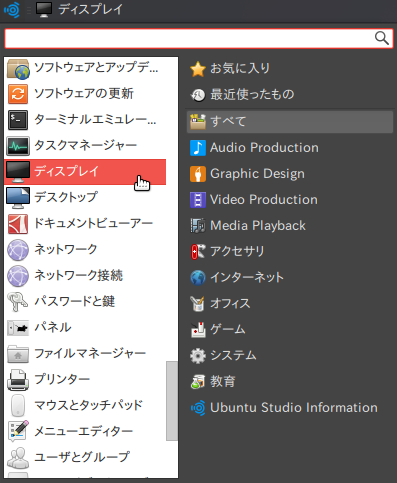This screenshot has height=483, width=397.
Task: Launch パスワードと鍵
Action: (x=85, y=302)
